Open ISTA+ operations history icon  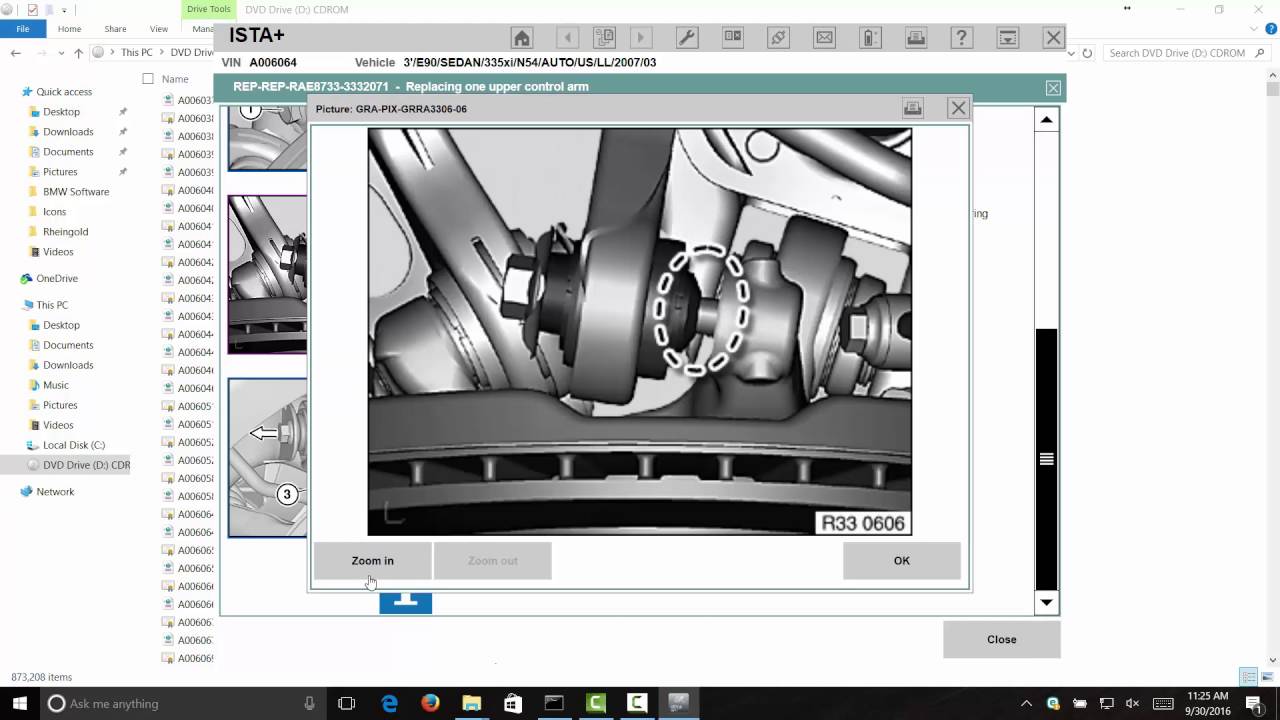(x=604, y=38)
